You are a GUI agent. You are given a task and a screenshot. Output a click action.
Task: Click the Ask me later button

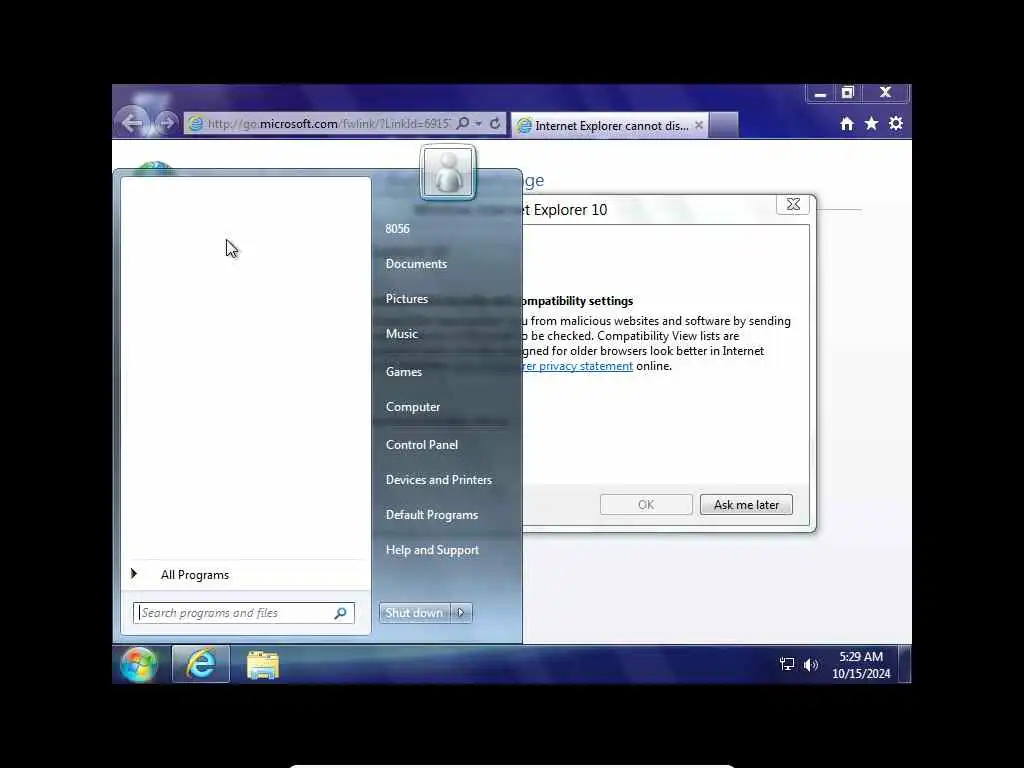tap(746, 505)
